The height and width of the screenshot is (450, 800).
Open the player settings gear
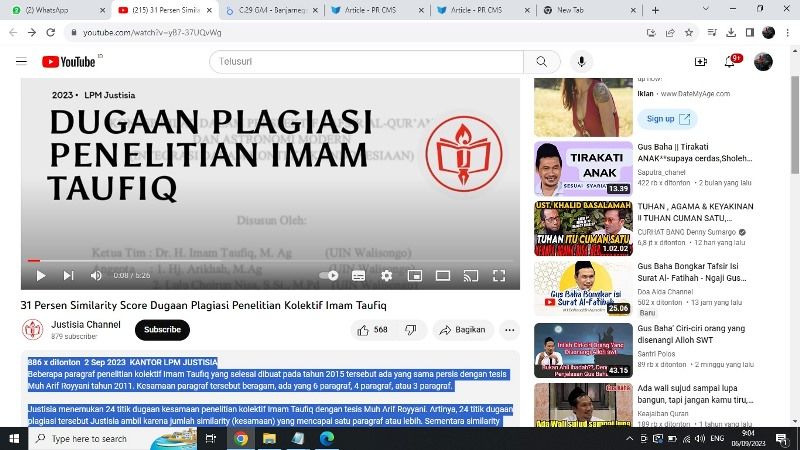387,276
